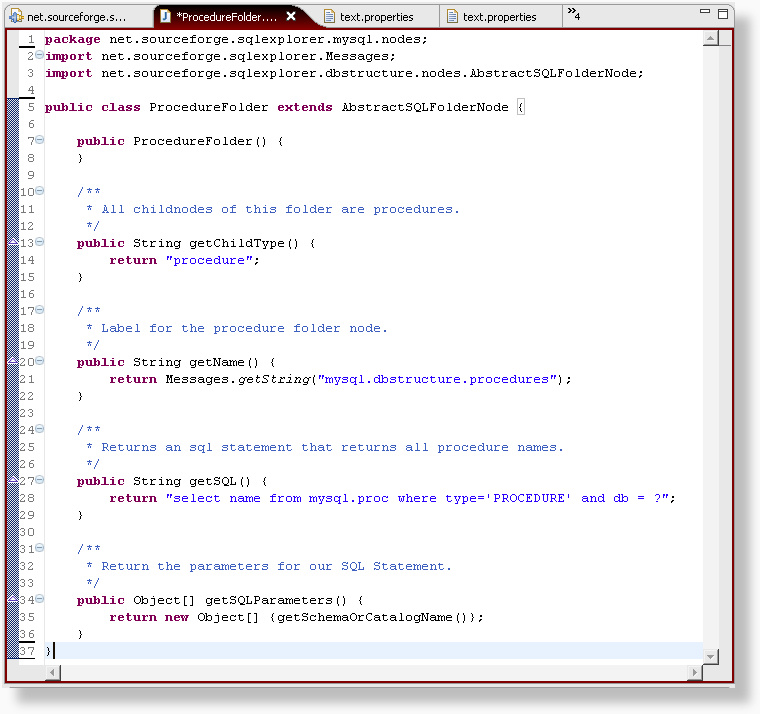Click the highlighted opening brace on line 5

[521, 107]
